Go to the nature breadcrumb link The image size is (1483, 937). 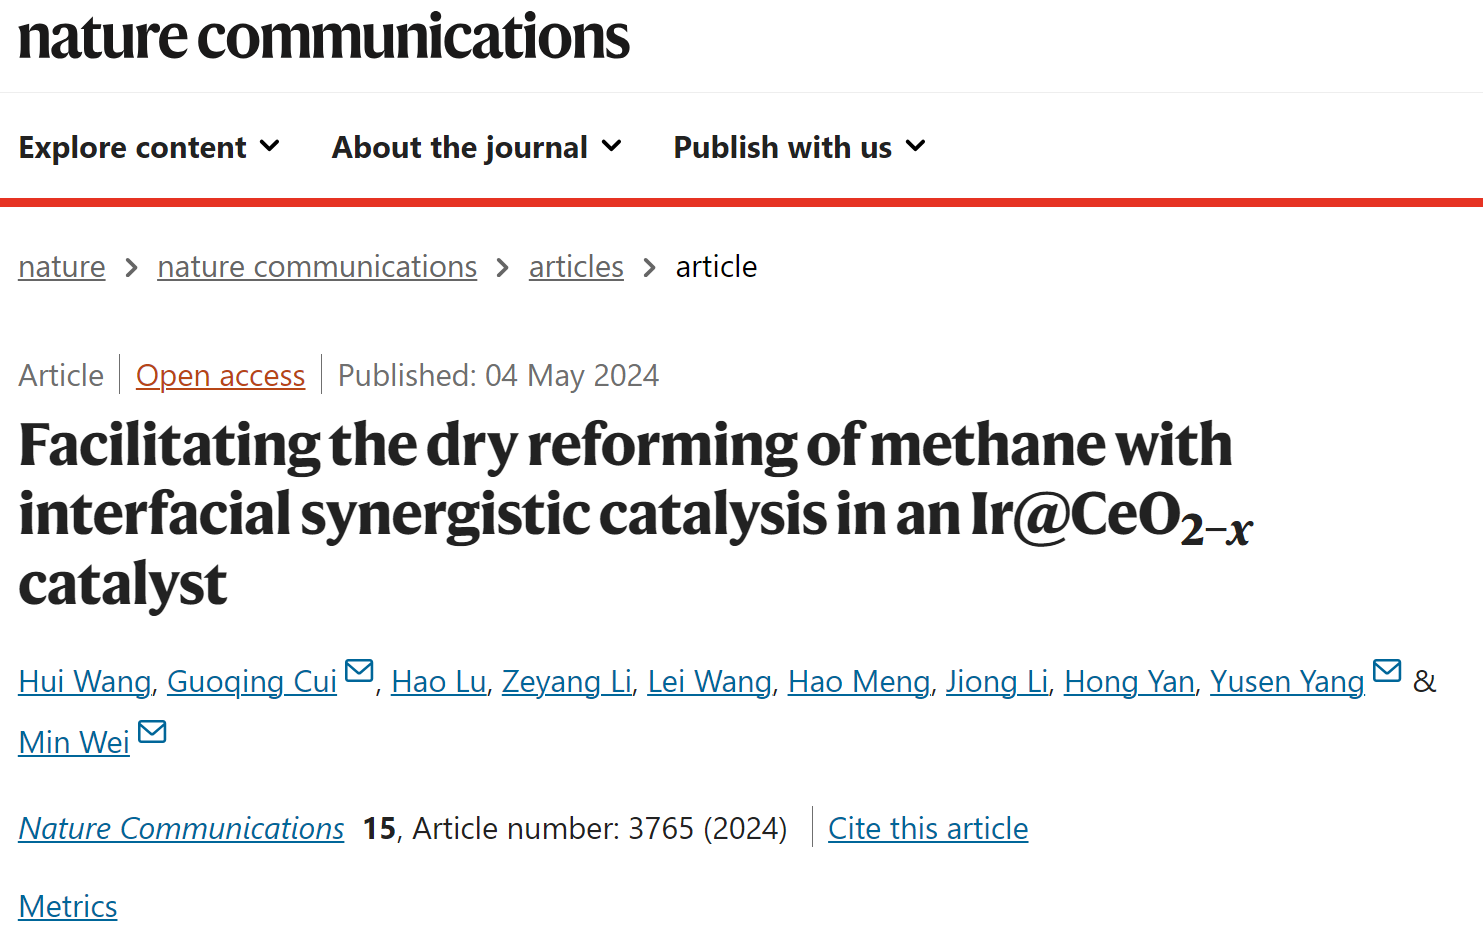click(x=62, y=267)
